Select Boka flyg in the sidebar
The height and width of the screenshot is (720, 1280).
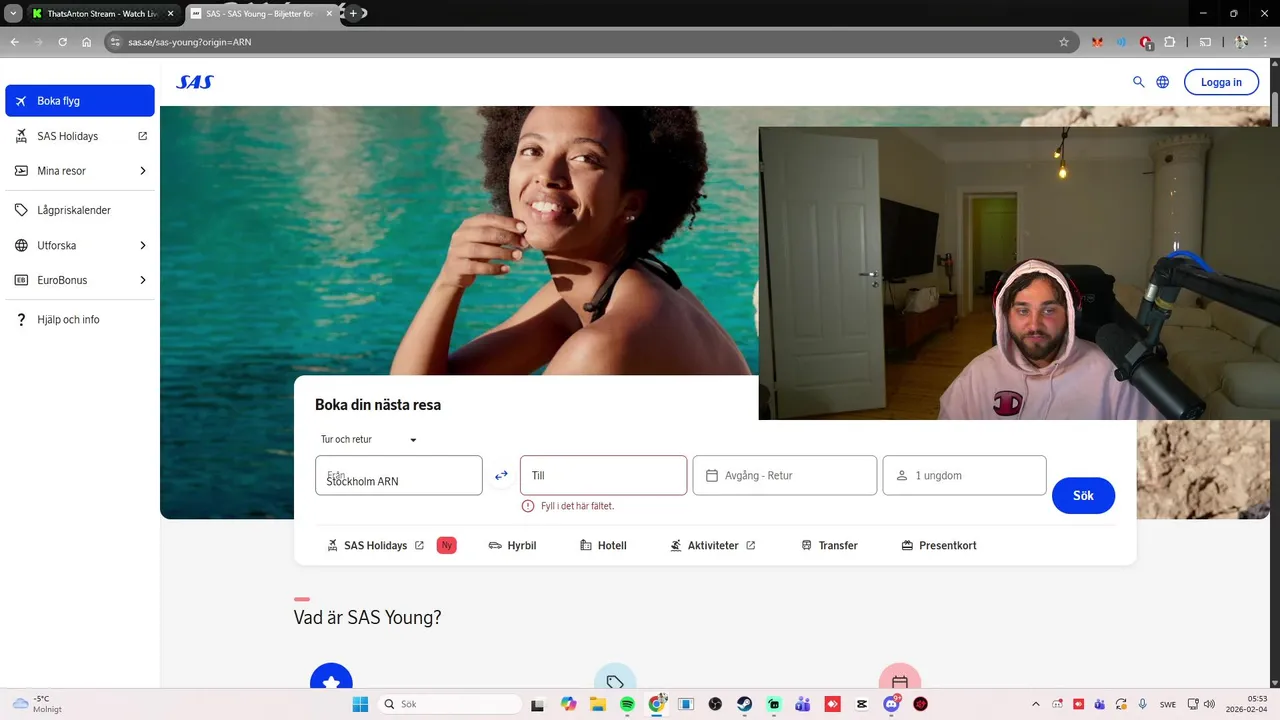(x=80, y=101)
